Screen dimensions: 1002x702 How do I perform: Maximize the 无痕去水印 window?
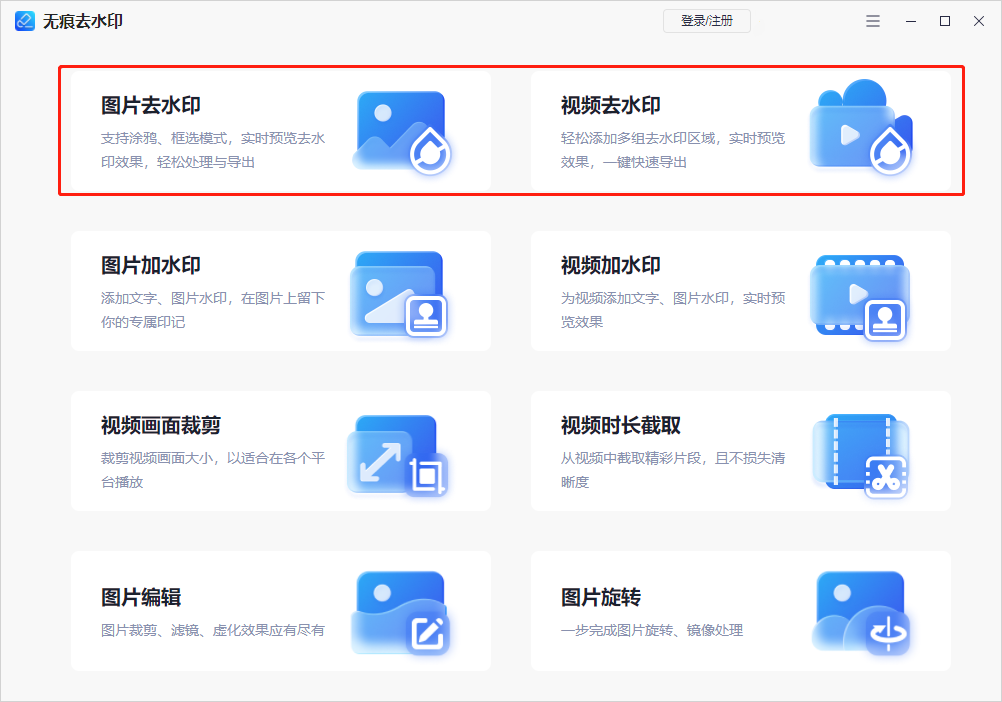point(945,21)
